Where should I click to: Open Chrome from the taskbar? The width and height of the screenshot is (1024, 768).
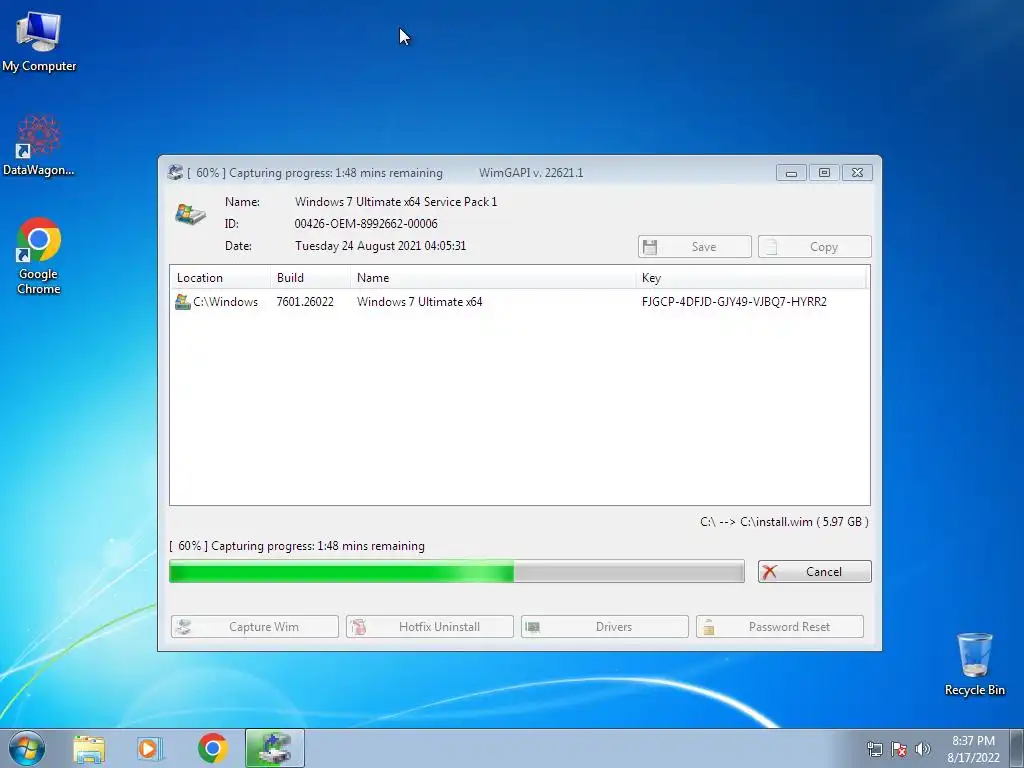[x=212, y=748]
